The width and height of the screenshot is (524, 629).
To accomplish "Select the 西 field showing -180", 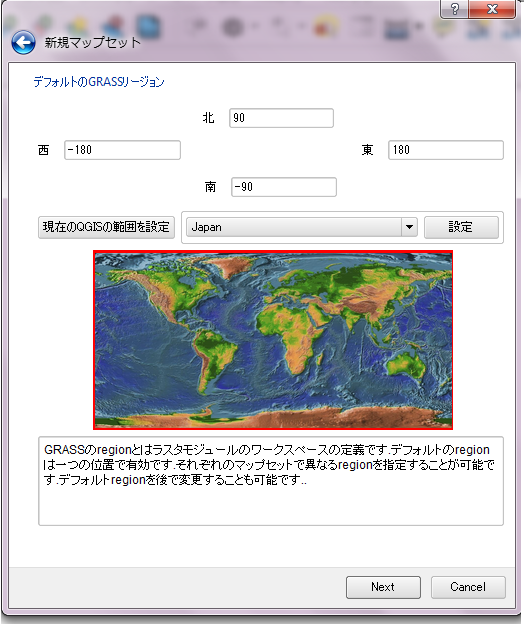I will [122, 150].
